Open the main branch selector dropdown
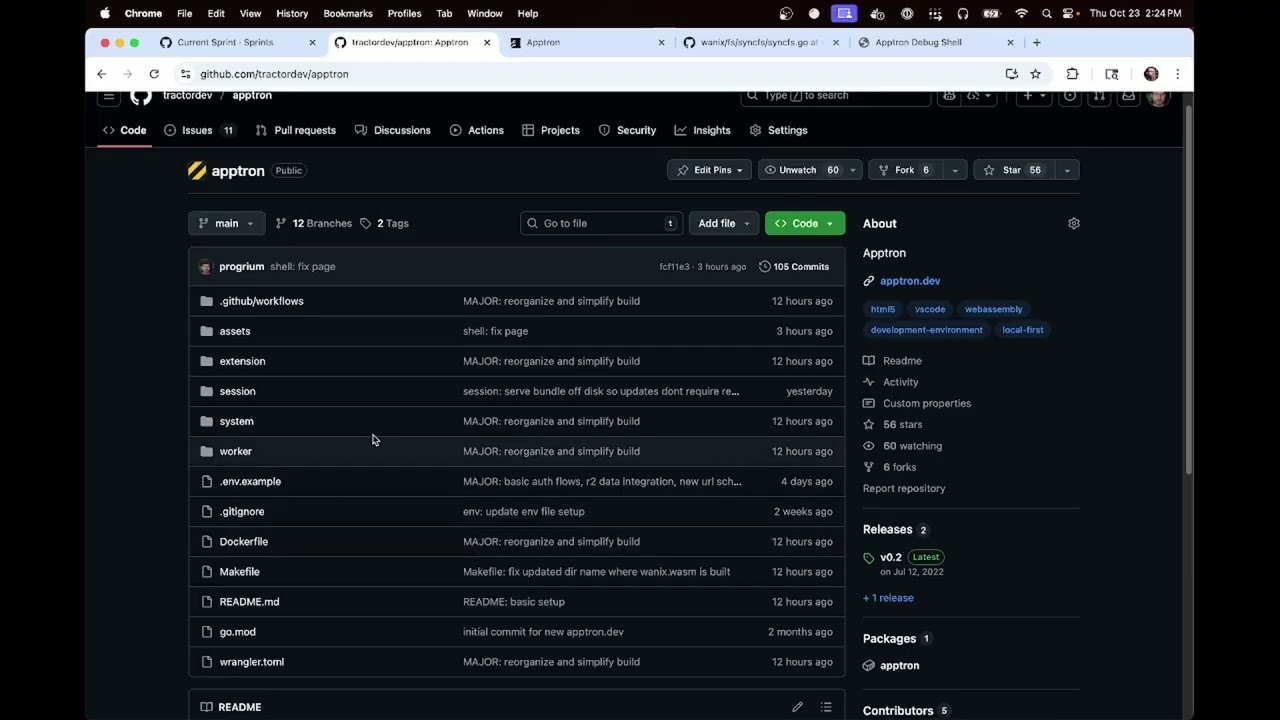This screenshot has height=720, width=1280. point(227,223)
